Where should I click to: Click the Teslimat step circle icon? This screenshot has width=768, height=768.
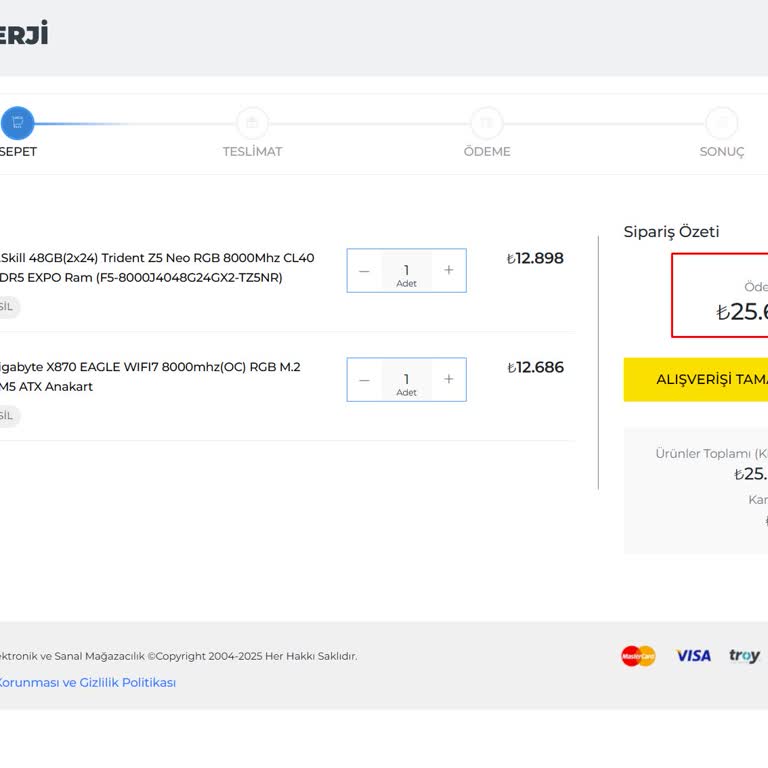click(252, 123)
